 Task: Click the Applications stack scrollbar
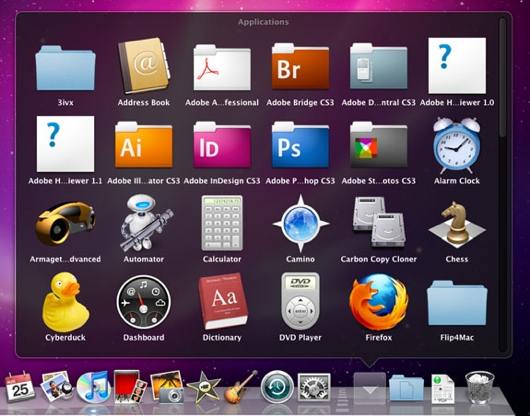click(x=503, y=78)
